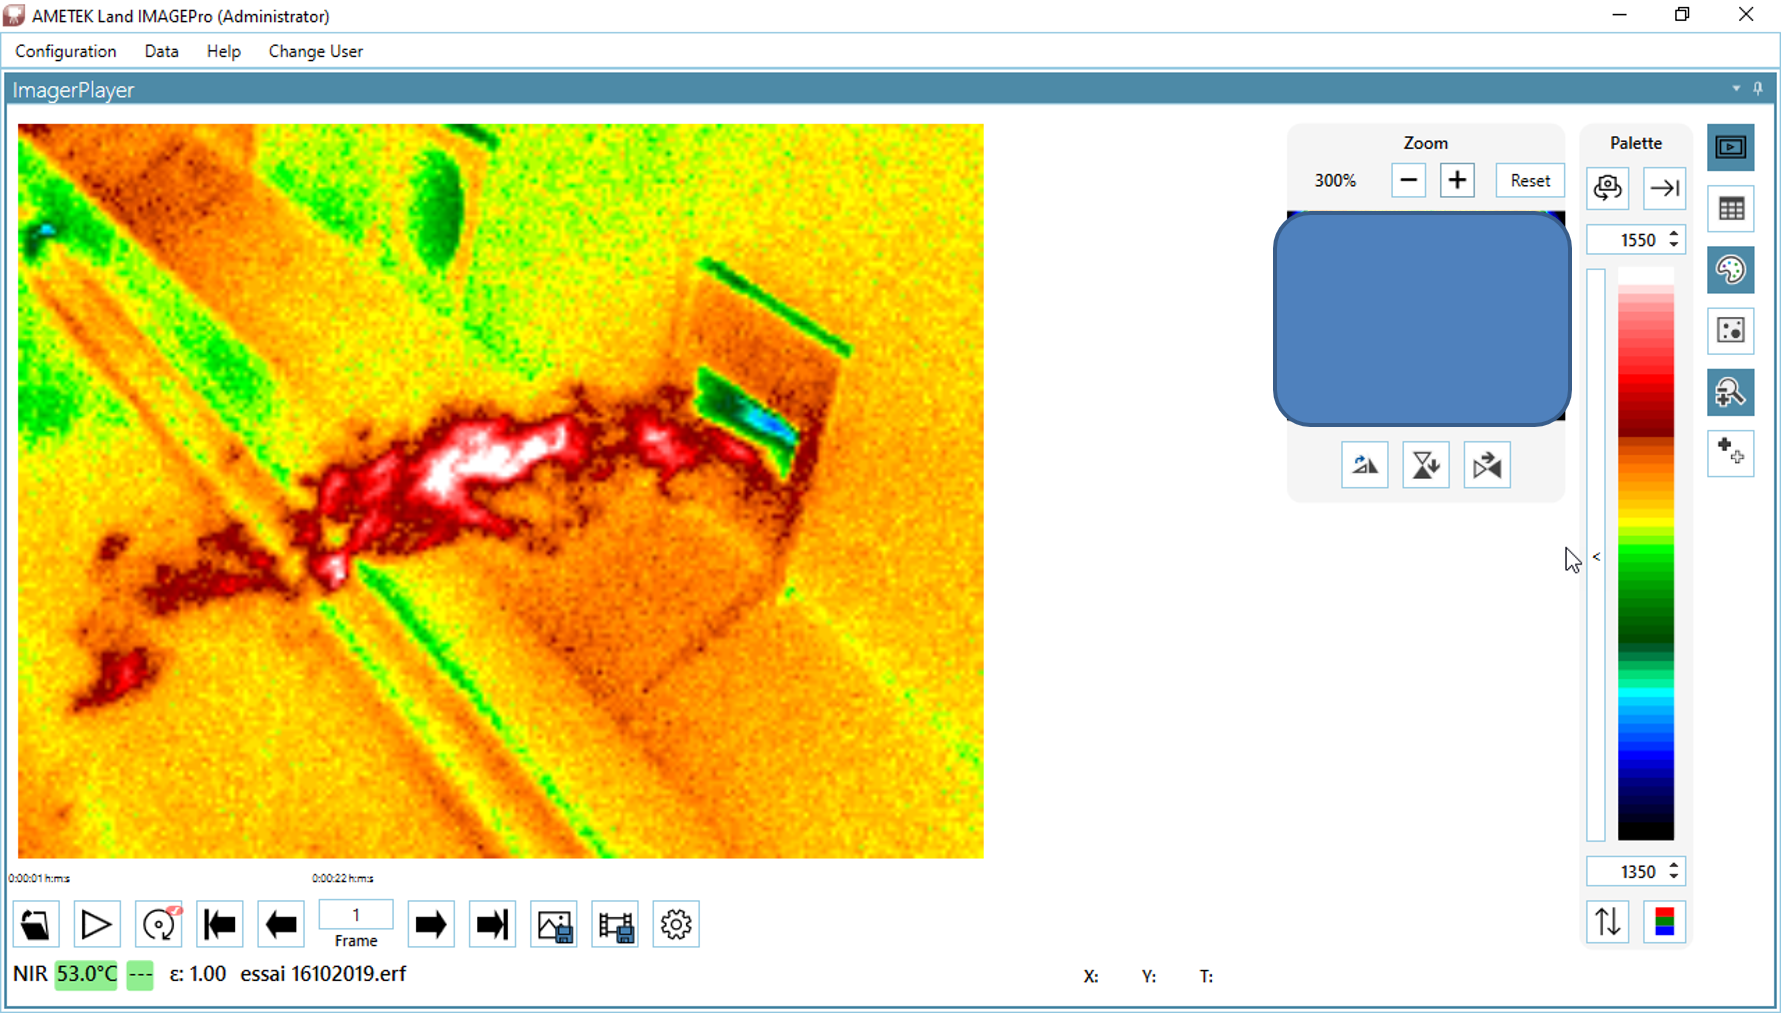Save the current image snapshot
The height and width of the screenshot is (1013, 1781).
point(553,924)
